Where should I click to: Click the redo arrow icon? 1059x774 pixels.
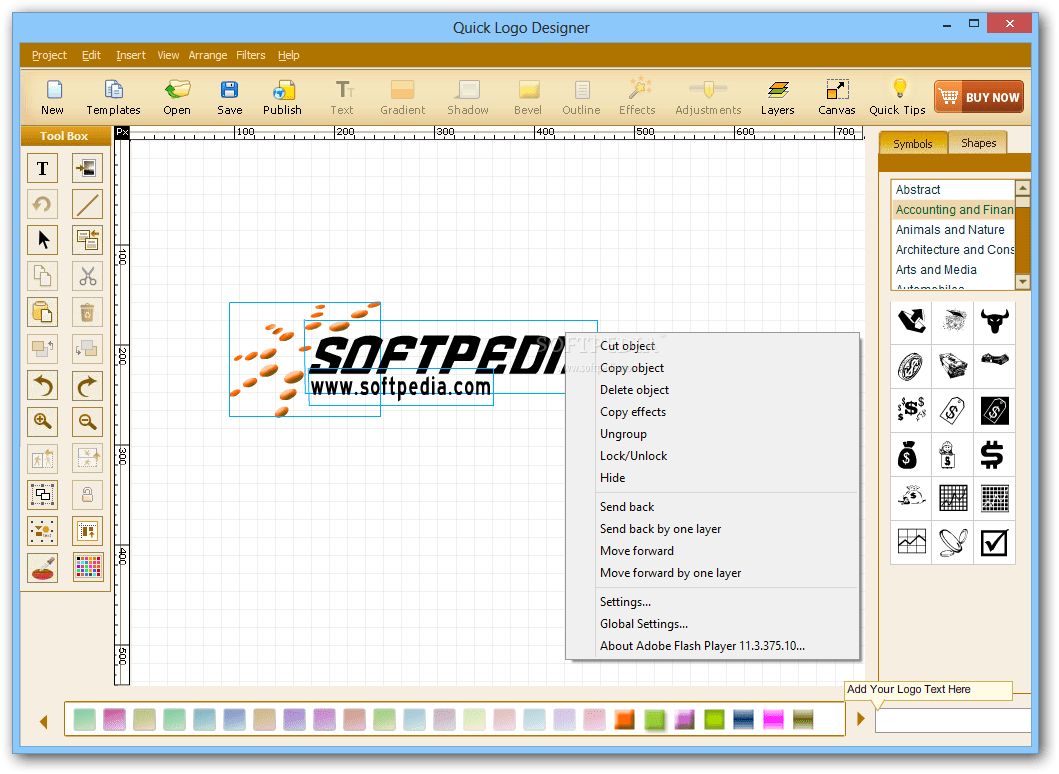click(88, 385)
